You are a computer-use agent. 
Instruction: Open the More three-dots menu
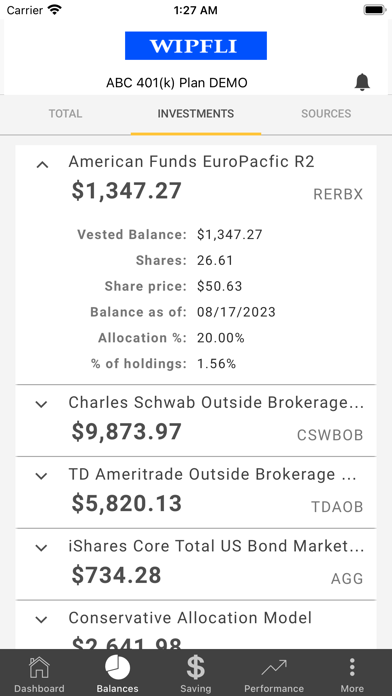[x=352, y=668]
